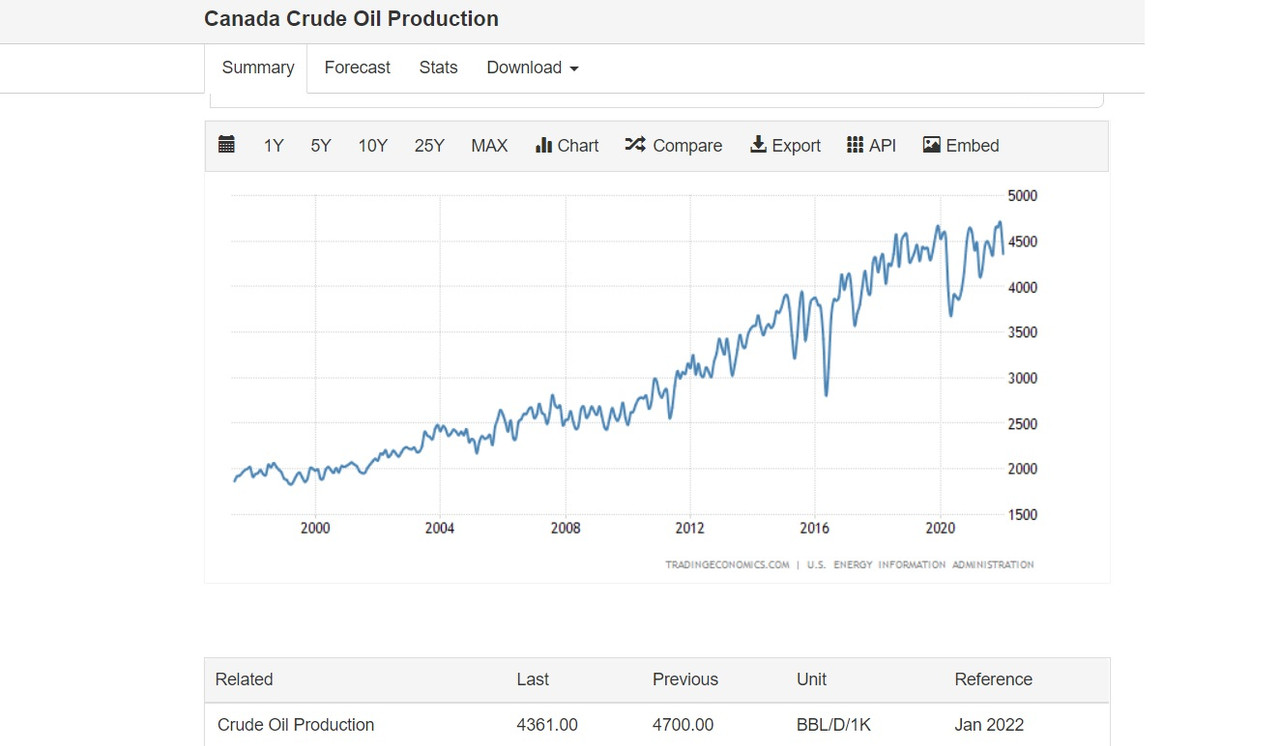This screenshot has width=1280, height=746.
Task: Select the 25Y time range
Action: (x=430, y=146)
